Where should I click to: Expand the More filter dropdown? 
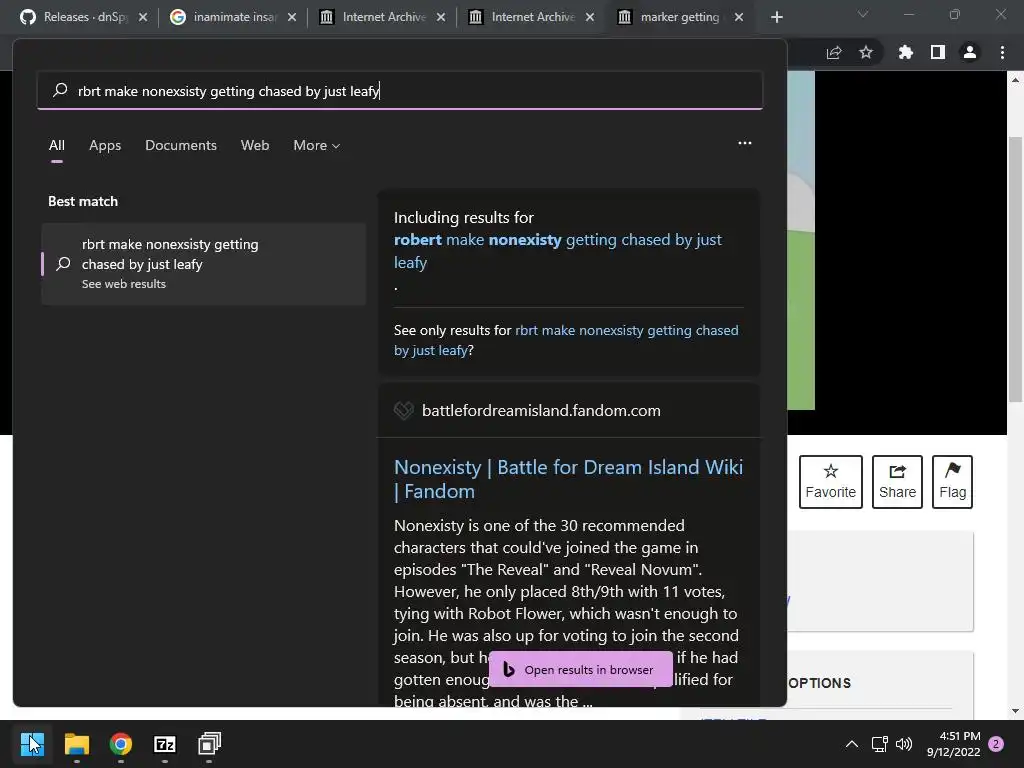click(317, 146)
